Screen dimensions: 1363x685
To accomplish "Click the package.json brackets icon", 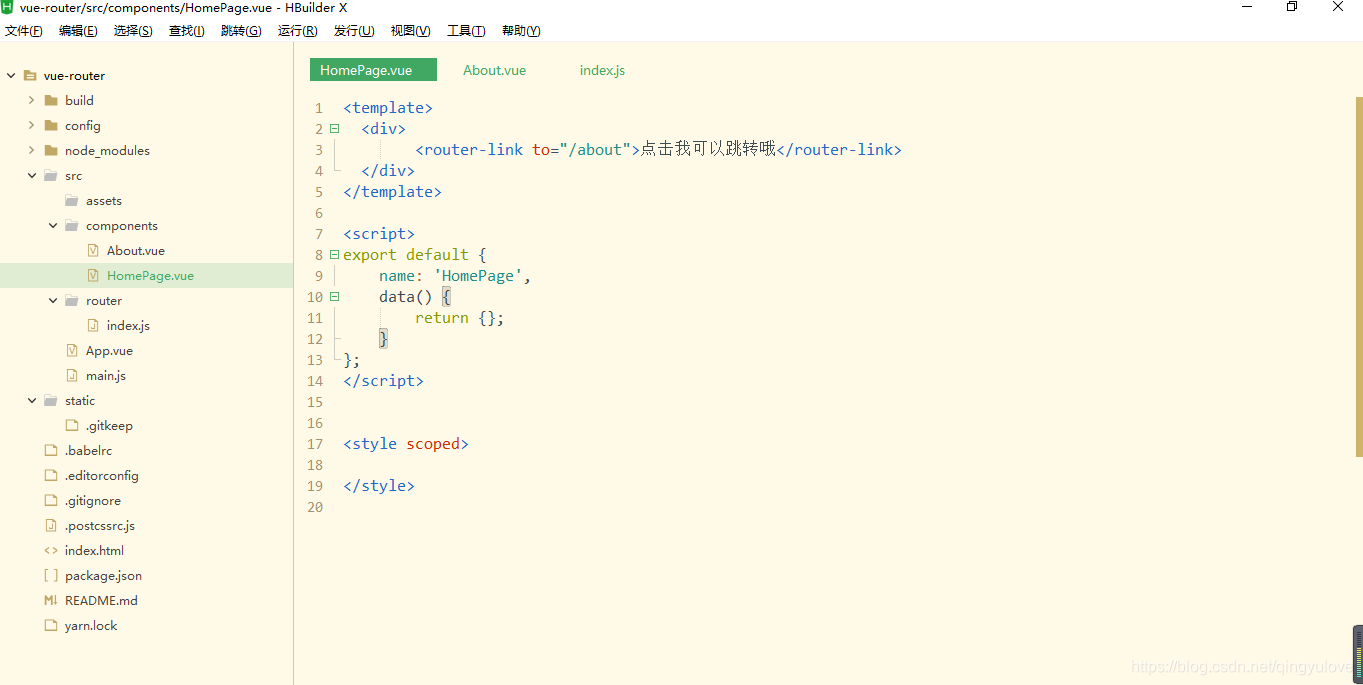I will point(51,575).
